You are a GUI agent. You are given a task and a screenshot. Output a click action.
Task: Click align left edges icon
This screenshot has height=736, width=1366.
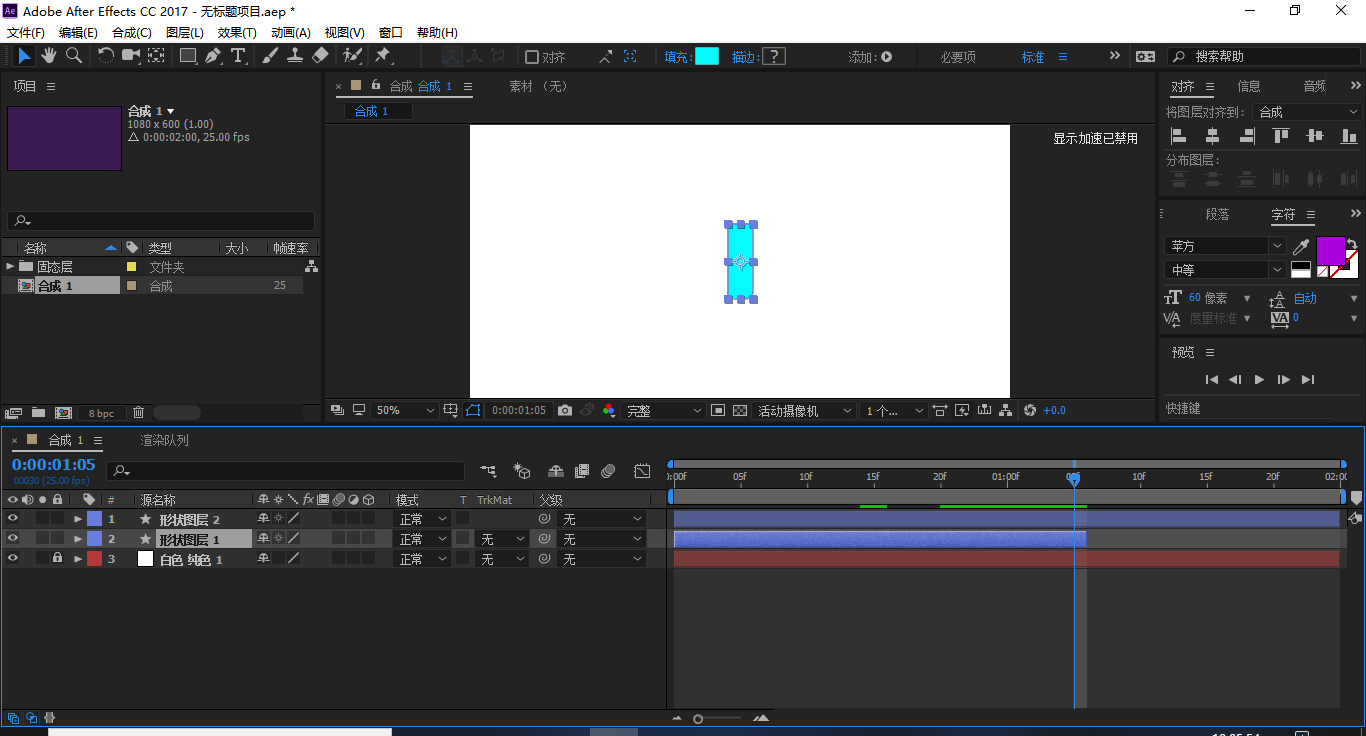pyautogui.click(x=1179, y=136)
